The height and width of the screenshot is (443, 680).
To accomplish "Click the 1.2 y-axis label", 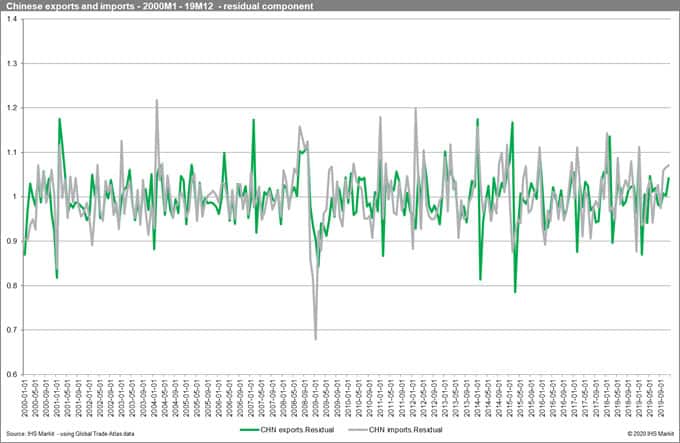I will [x=11, y=108].
